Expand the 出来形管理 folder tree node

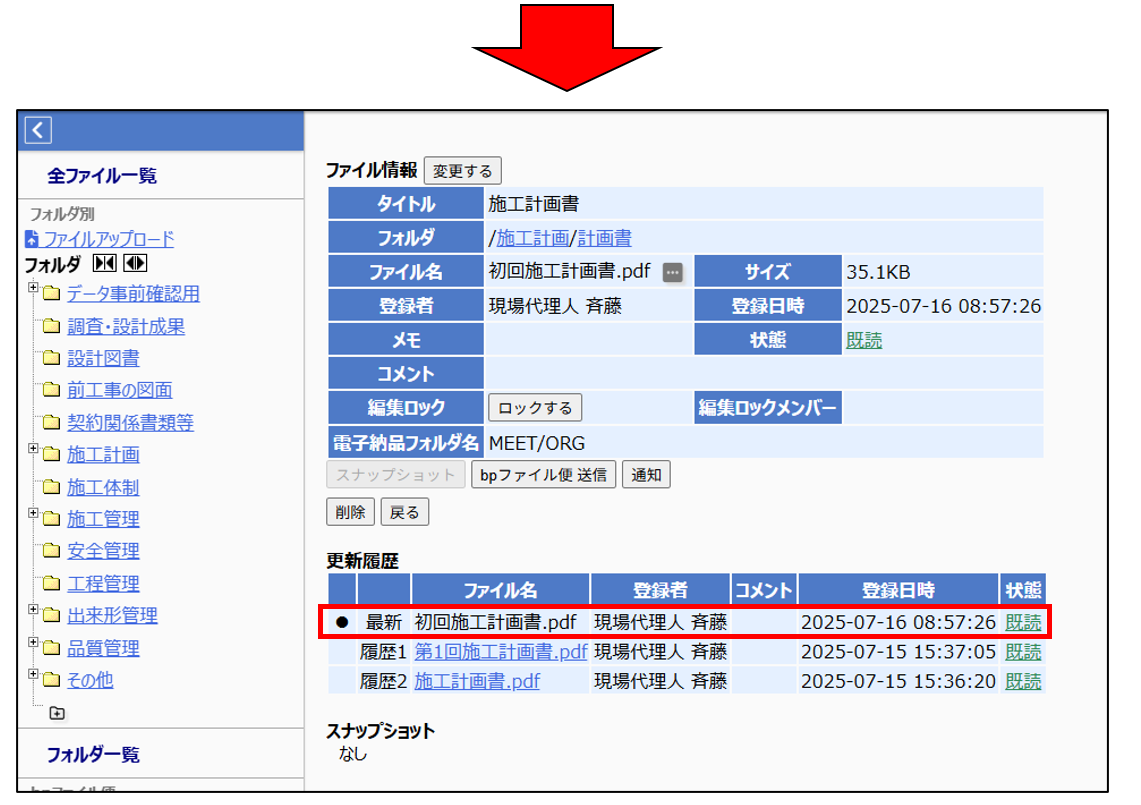click(x=33, y=610)
